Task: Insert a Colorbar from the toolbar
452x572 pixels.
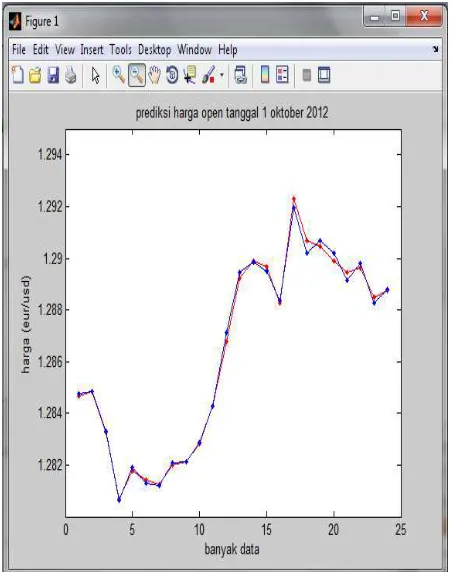Action: tap(265, 75)
